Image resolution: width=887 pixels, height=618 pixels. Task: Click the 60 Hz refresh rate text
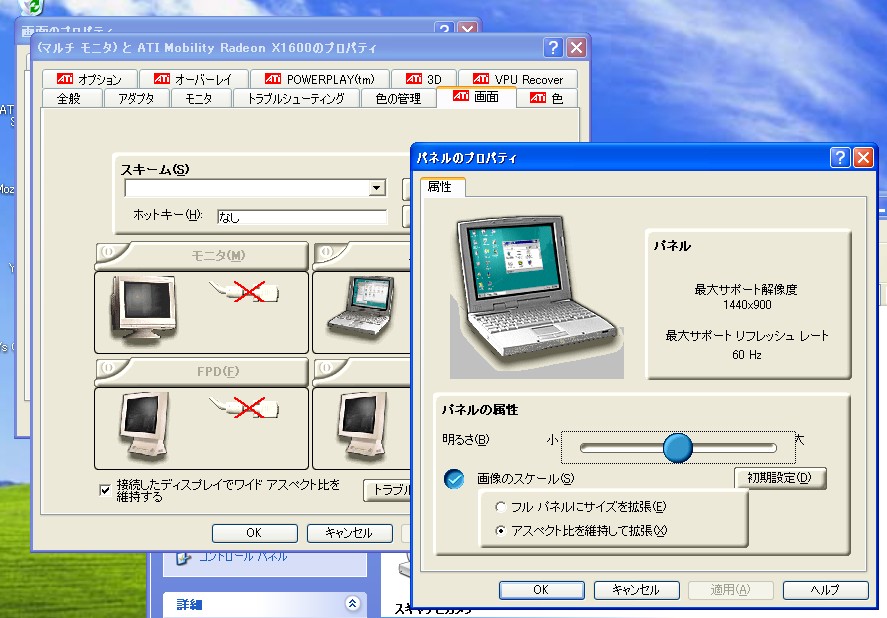point(747,355)
